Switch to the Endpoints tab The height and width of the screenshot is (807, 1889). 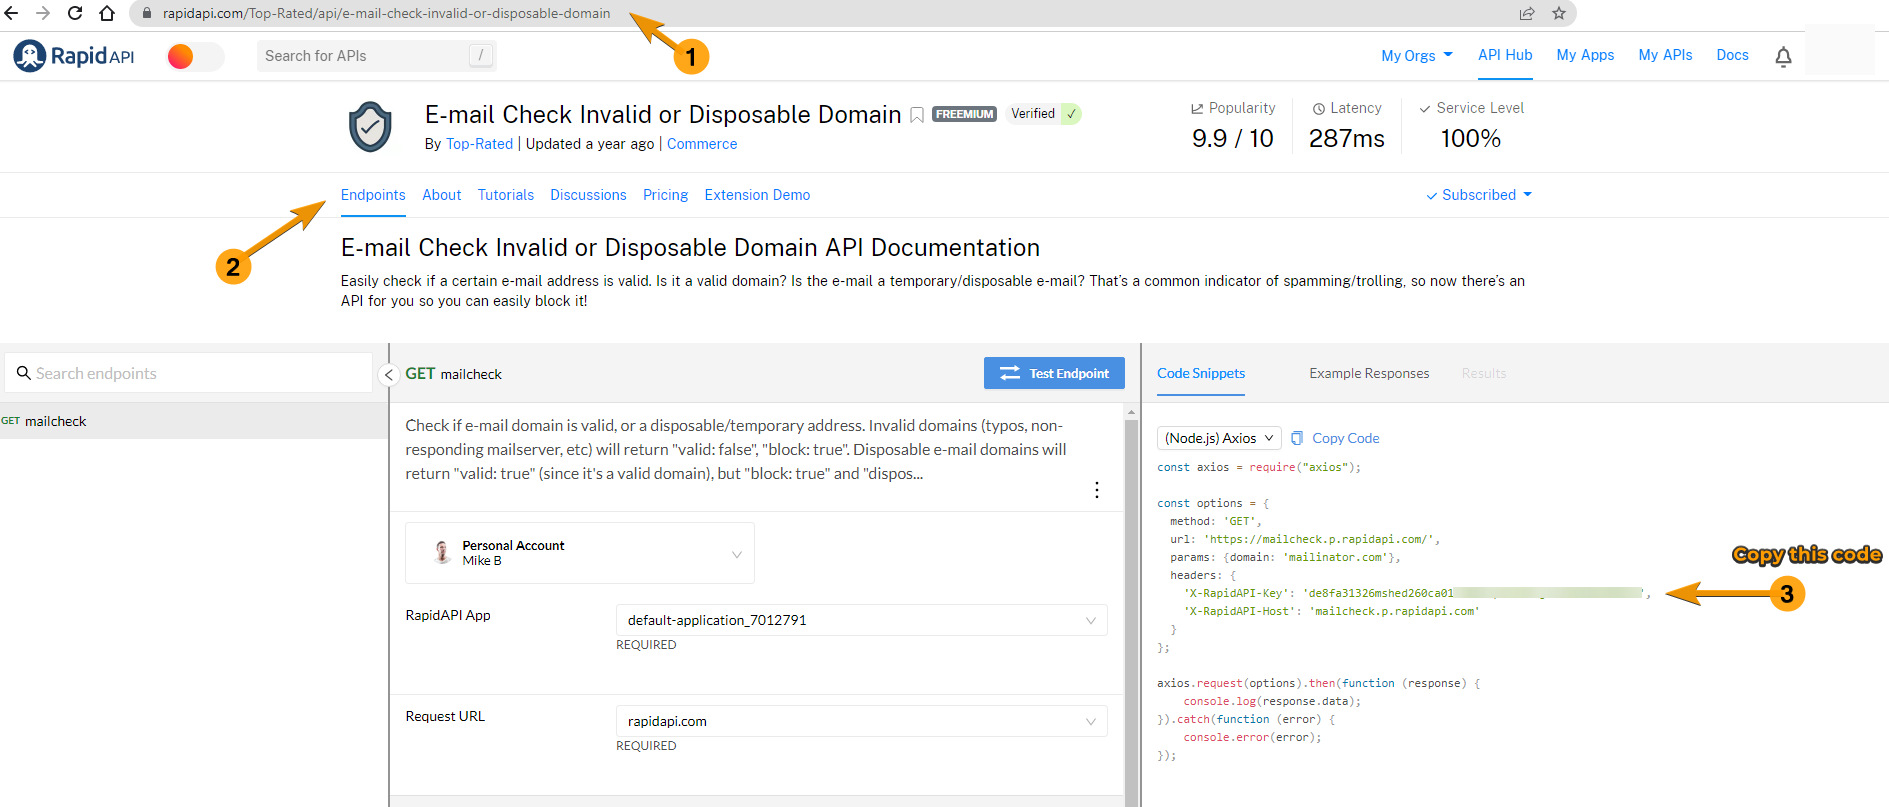tap(373, 195)
